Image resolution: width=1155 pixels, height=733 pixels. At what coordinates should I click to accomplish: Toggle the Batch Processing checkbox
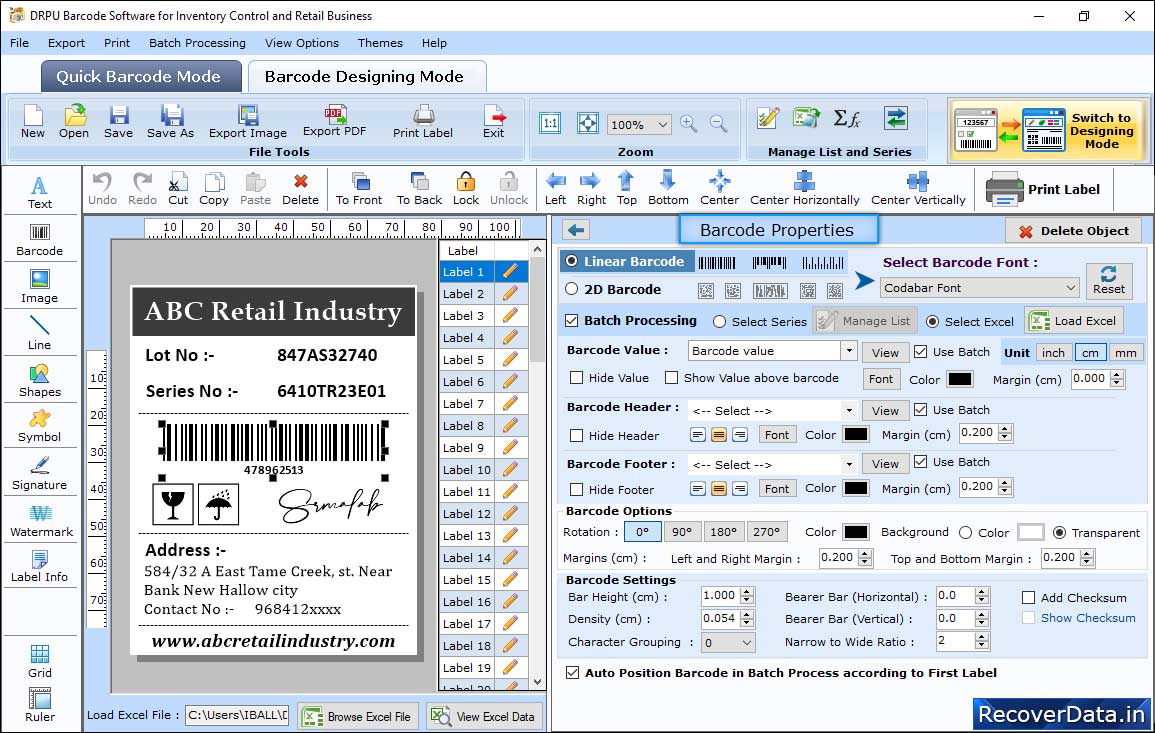pos(572,320)
